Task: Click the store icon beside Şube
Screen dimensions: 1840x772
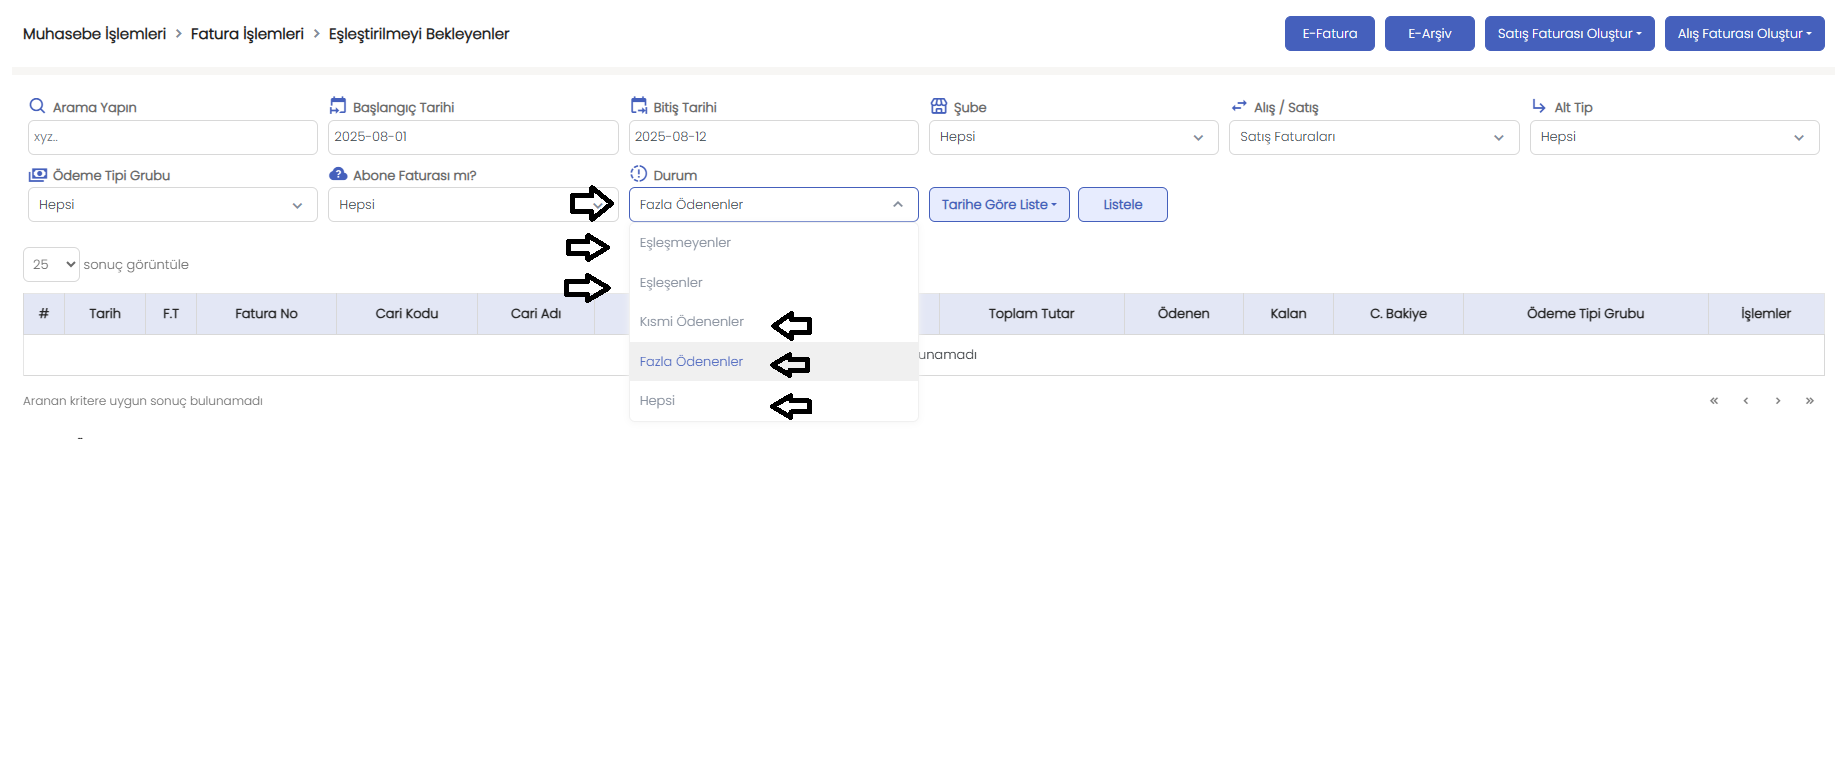Action: [x=939, y=106]
